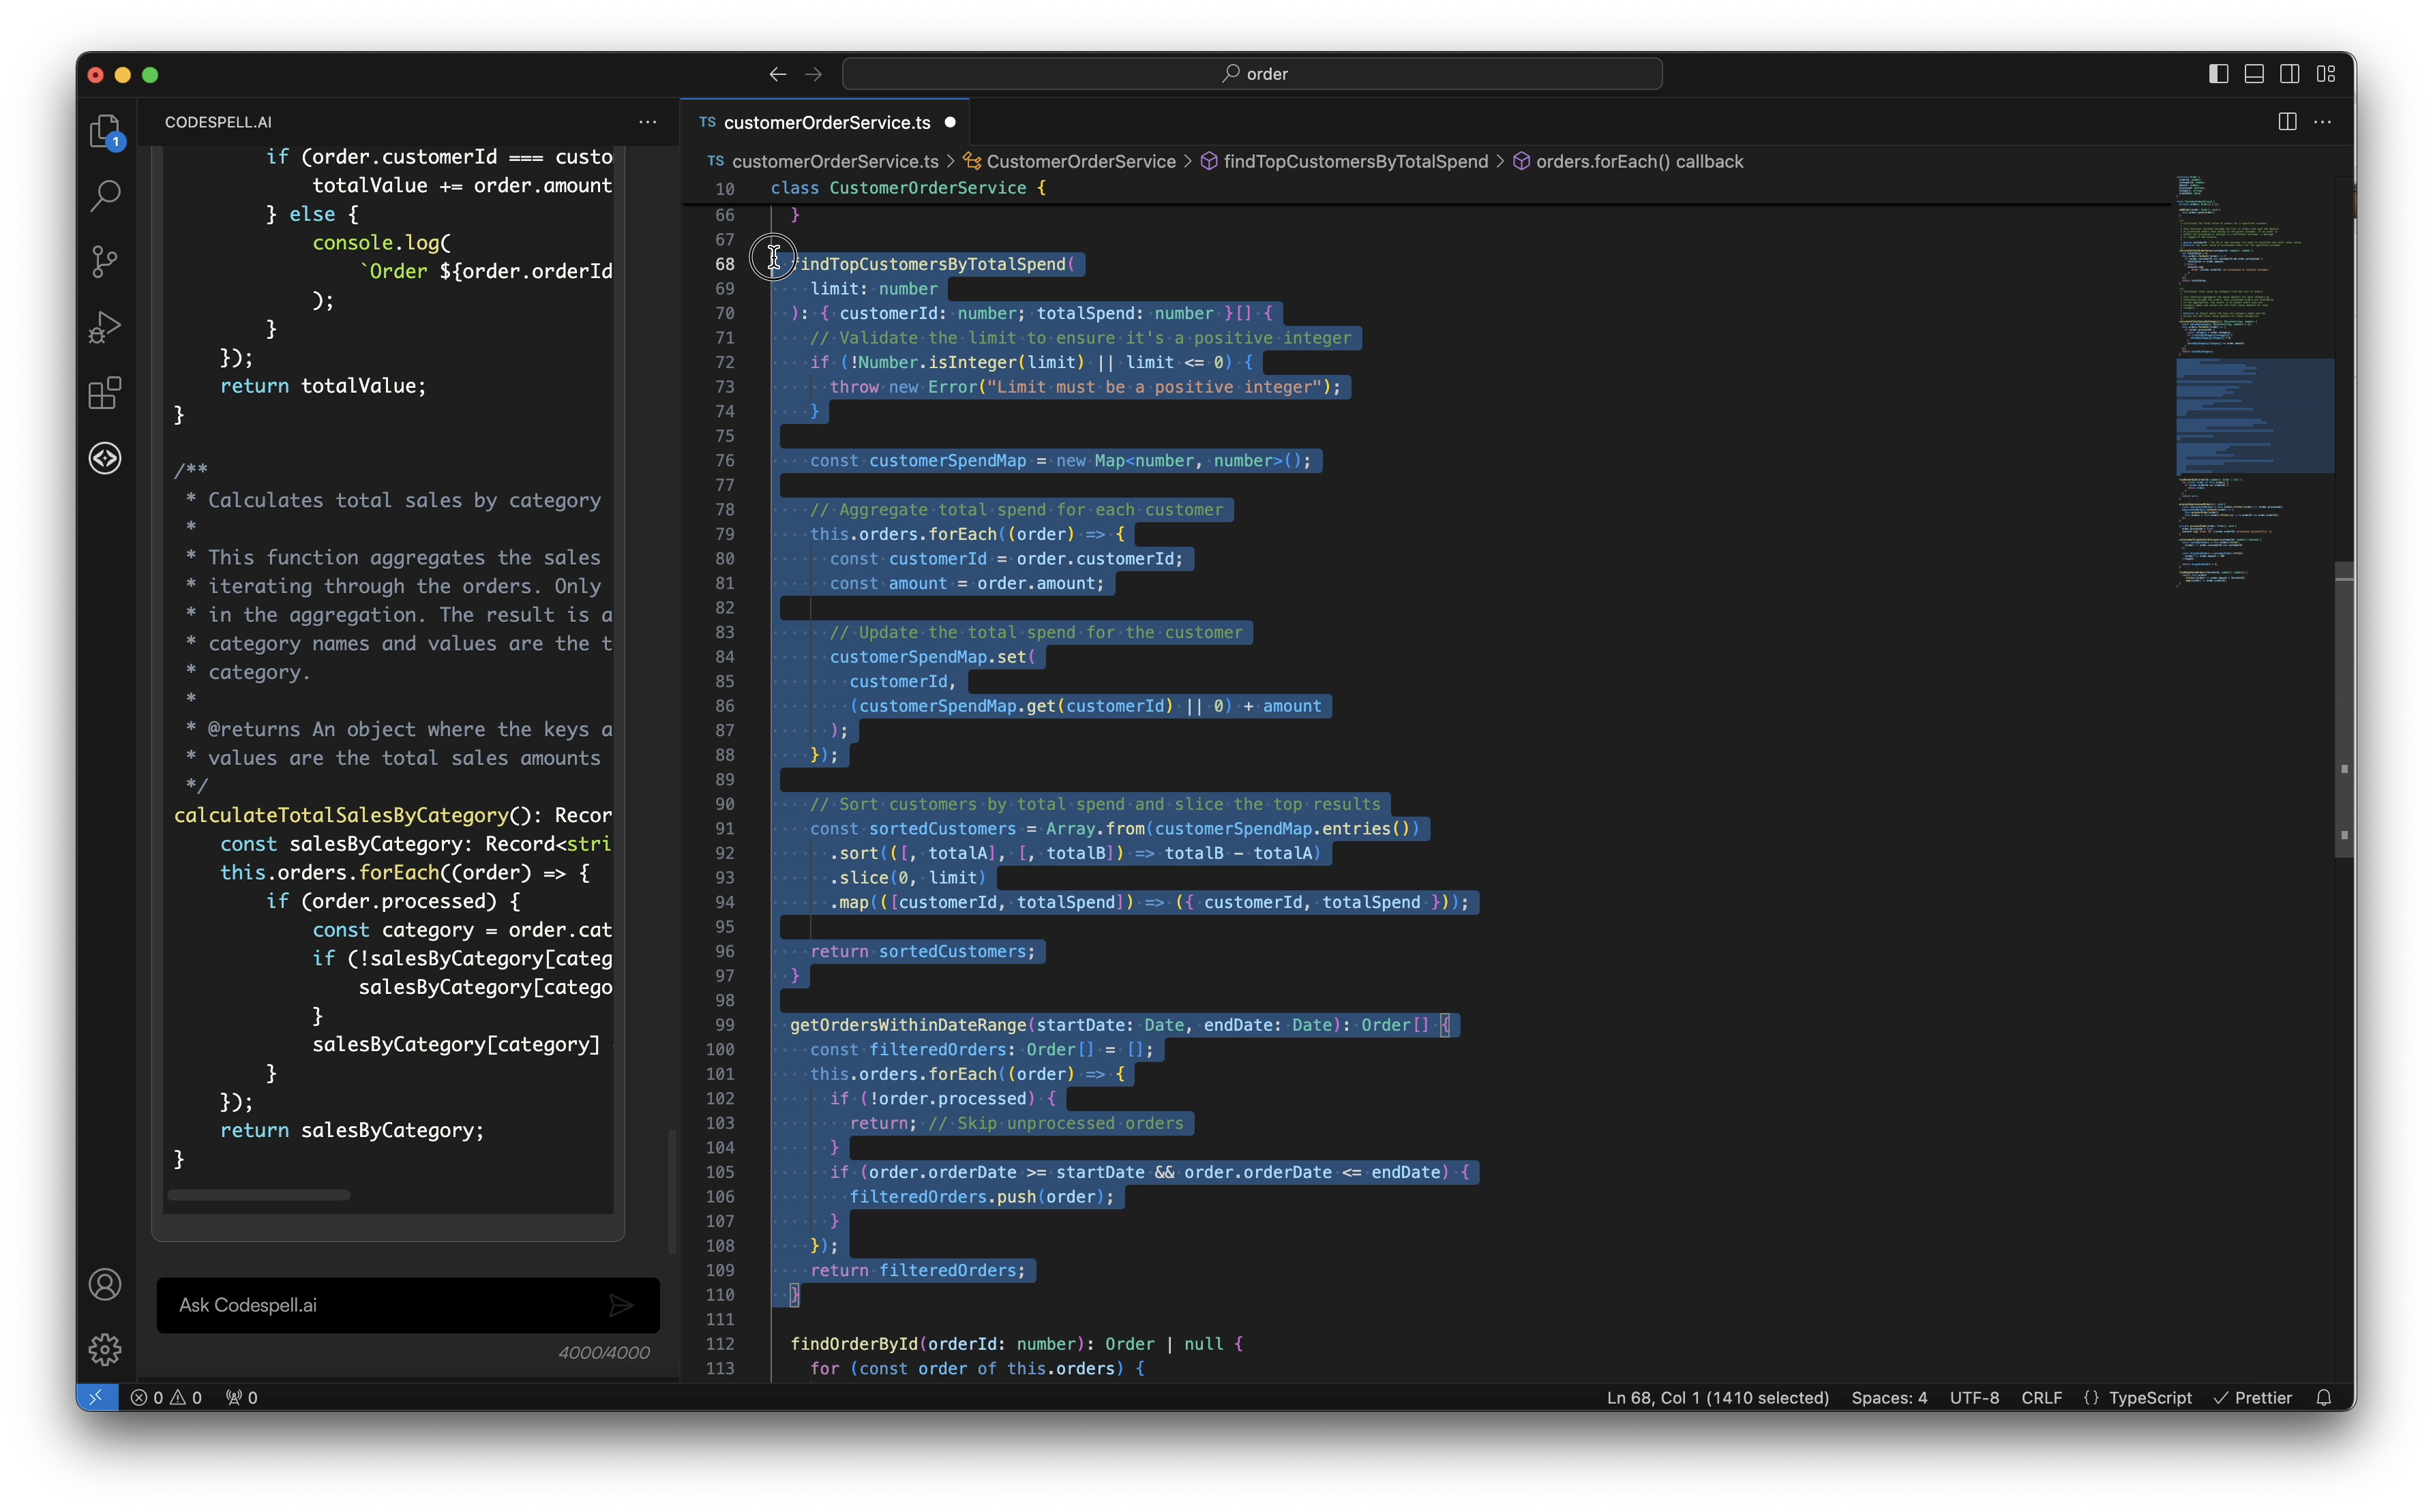Open the Extensions view
The height and width of the screenshot is (1512, 2433).
click(x=105, y=393)
